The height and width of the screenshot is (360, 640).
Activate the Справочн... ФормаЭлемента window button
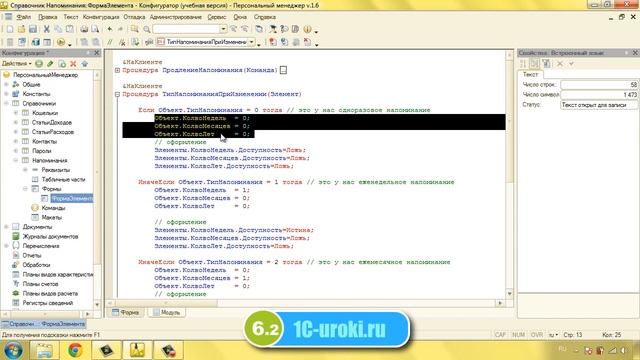pos(43,324)
